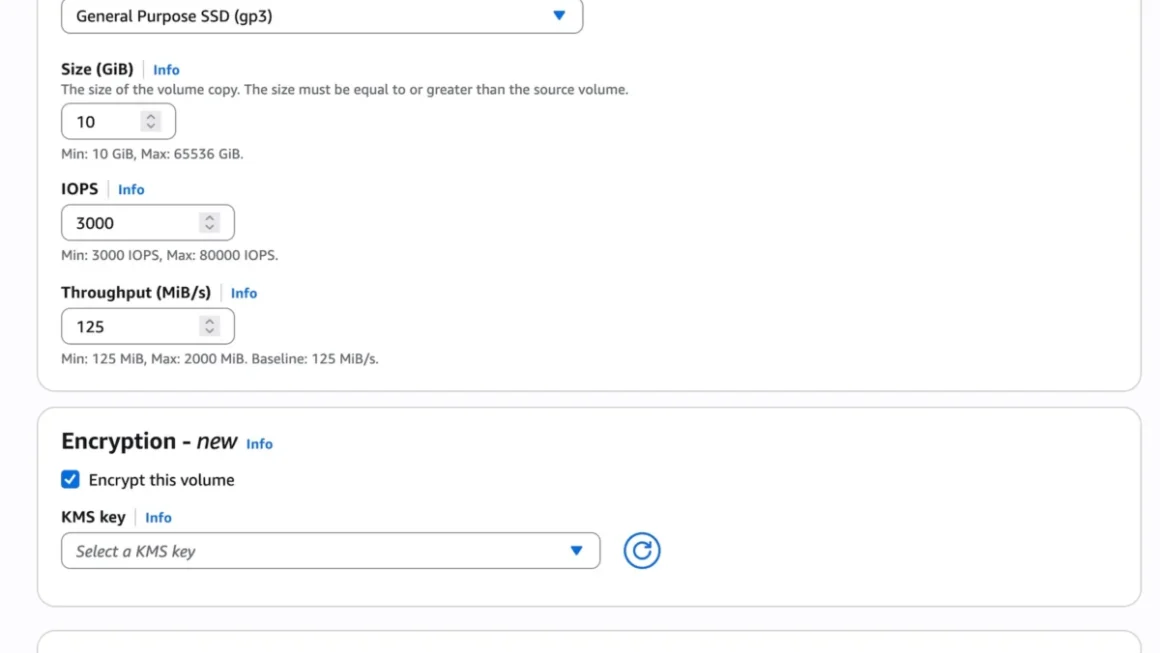Click the Size (GiB) field stepper arrows
The image size is (1160, 653).
point(151,121)
